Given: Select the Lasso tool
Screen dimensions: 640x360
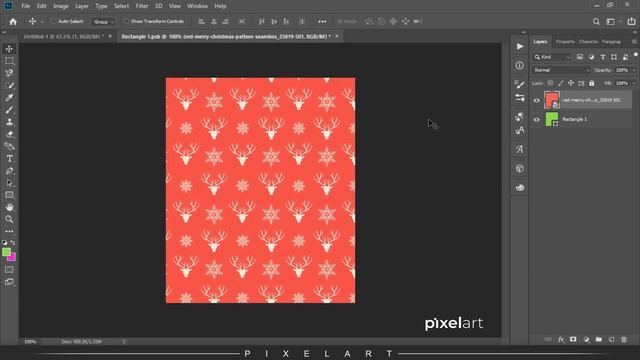Looking at the screenshot, I should pyautogui.click(x=9, y=73).
